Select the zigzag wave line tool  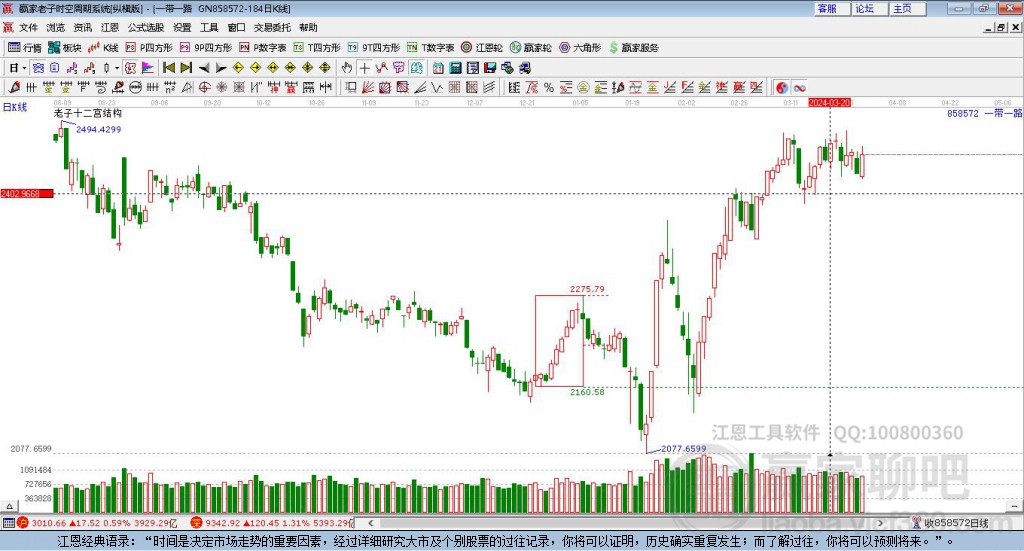coord(436,87)
